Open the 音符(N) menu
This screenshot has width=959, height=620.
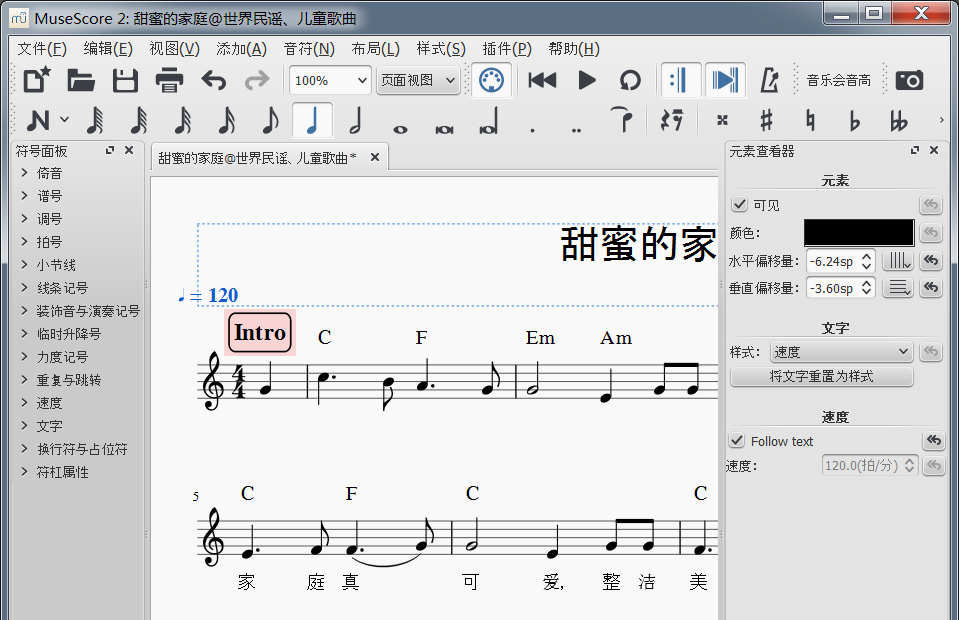coord(309,49)
